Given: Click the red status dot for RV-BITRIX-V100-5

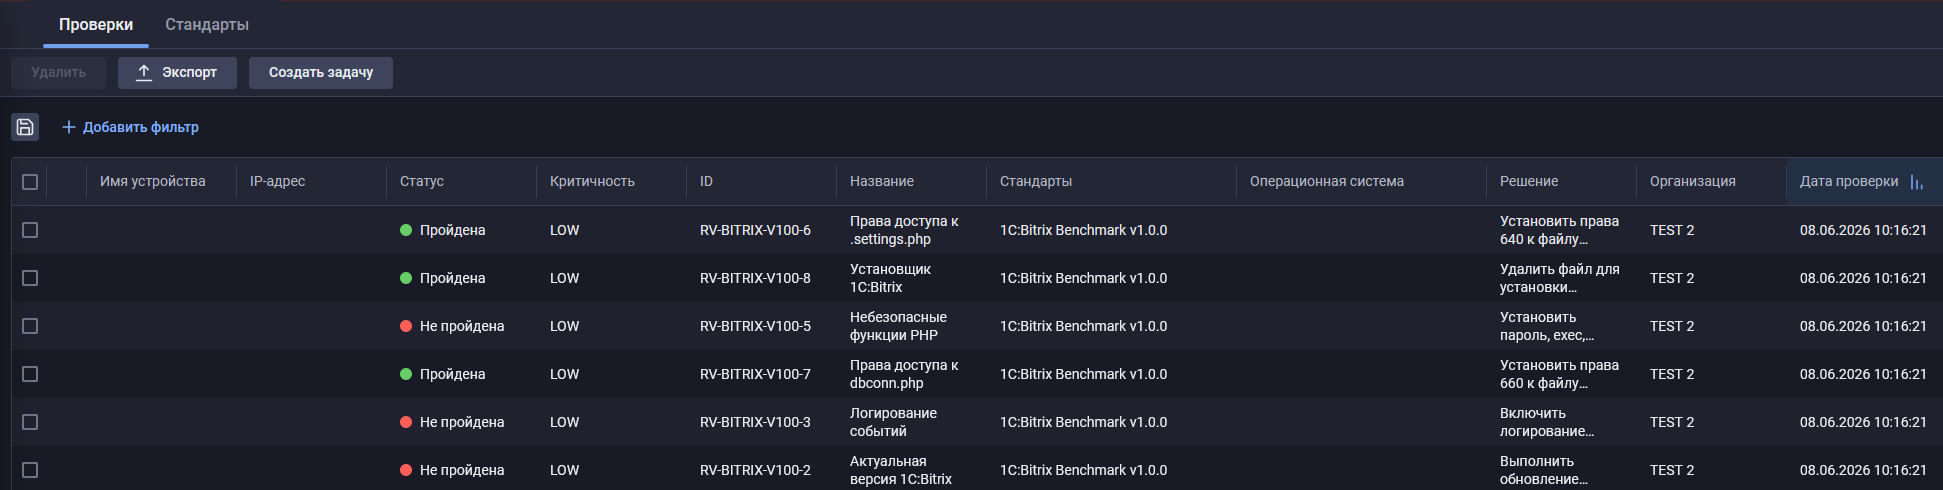Looking at the screenshot, I should pos(406,326).
